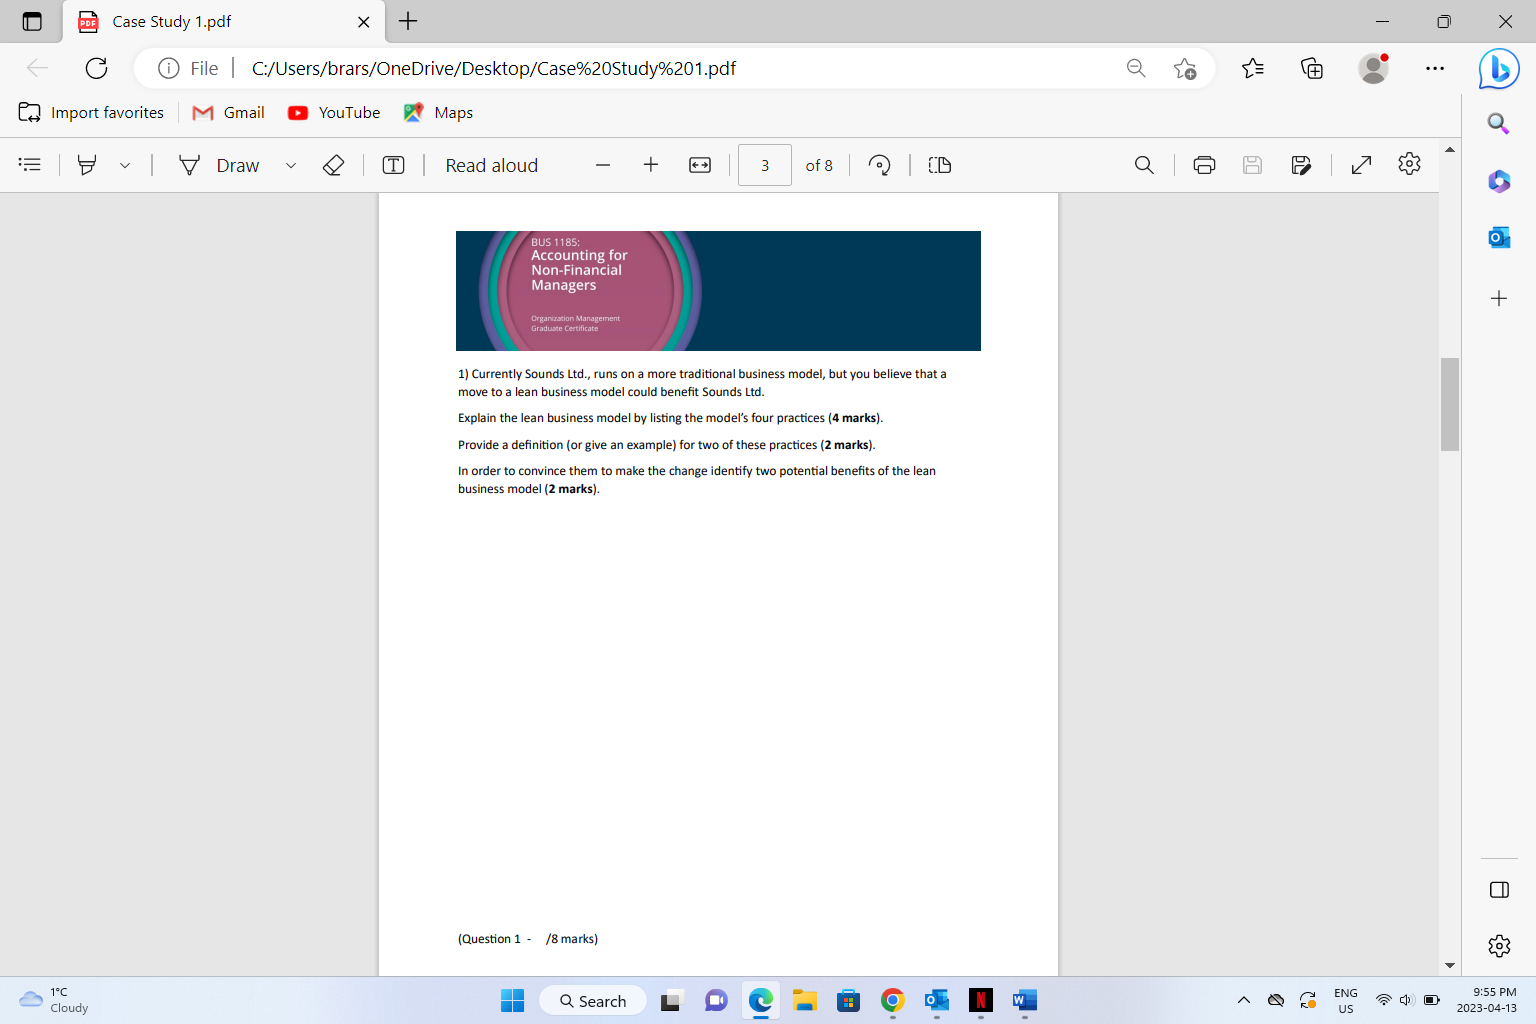Enter full screen mode for the PDF
Viewport: 1536px width, 1024px height.
pyautogui.click(x=1361, y=165)
